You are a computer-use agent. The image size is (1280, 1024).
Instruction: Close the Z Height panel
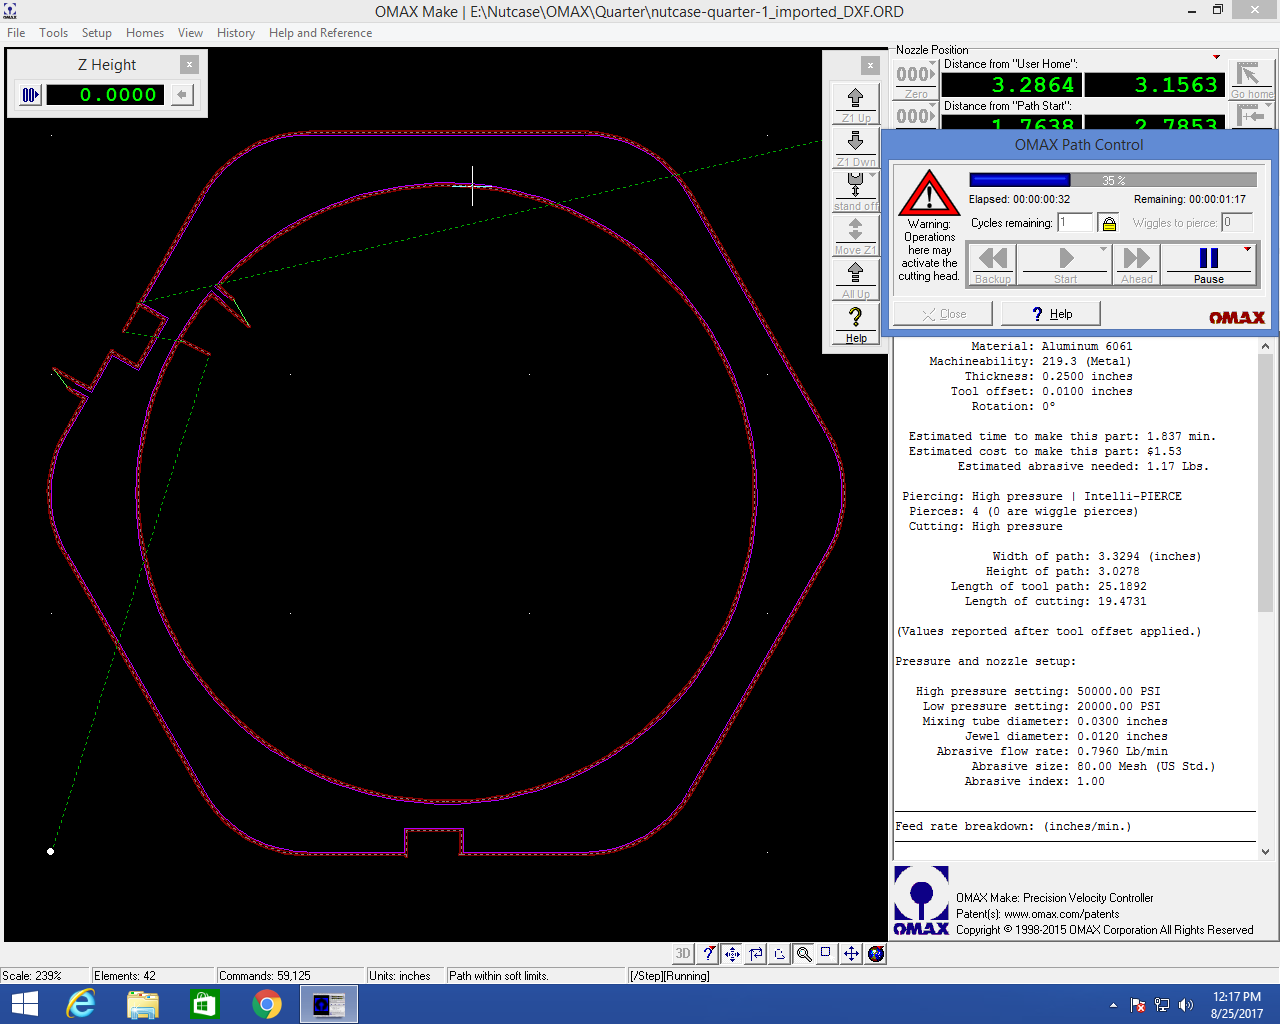[x=189, y=64]
